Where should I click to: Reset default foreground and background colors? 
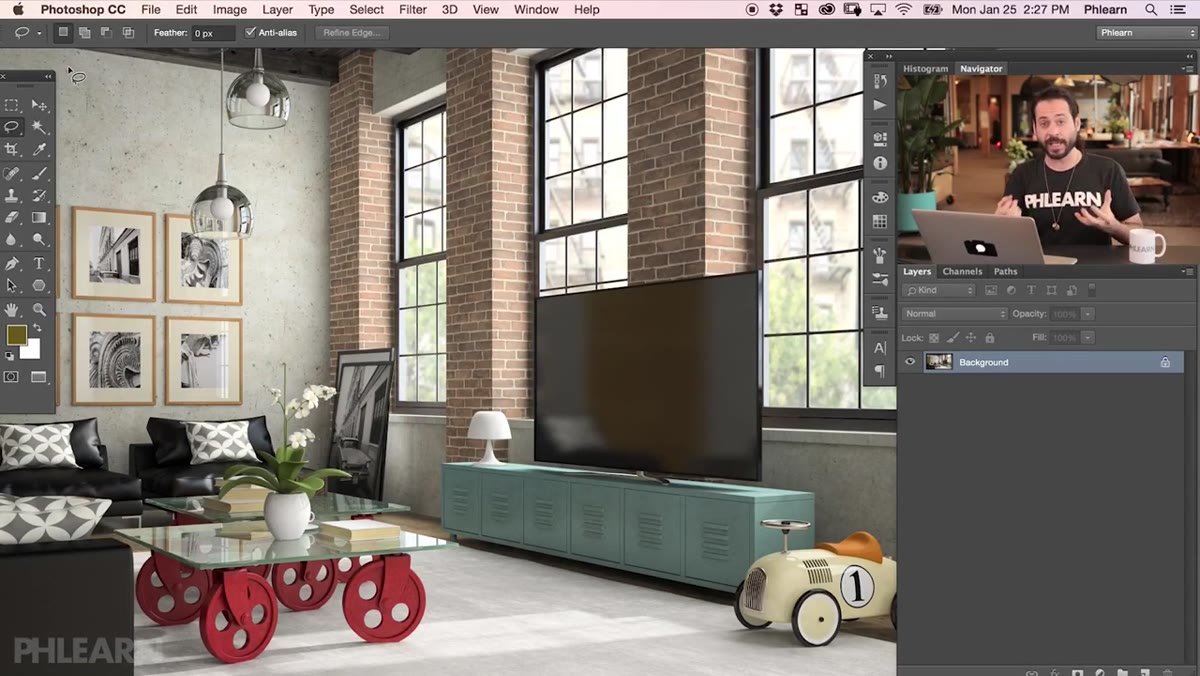(10, 355)
